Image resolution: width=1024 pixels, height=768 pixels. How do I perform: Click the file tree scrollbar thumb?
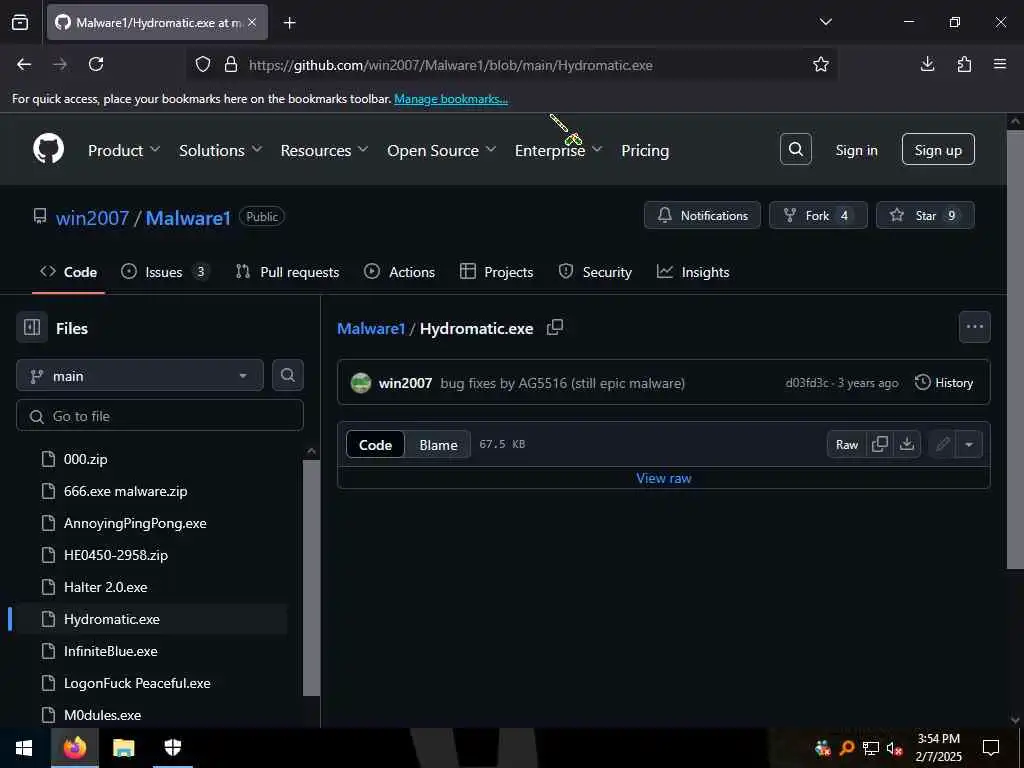click(x=311, y=577)
